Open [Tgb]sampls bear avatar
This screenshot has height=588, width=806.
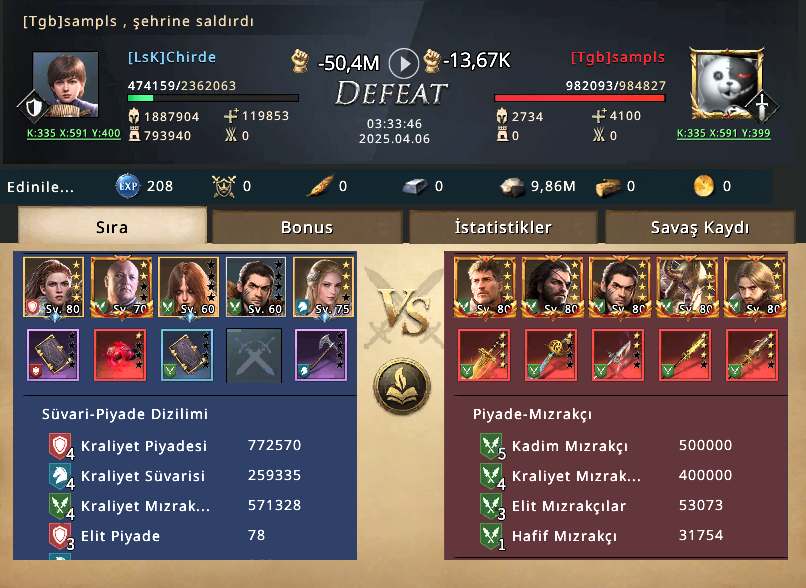(x=726, y=84)
